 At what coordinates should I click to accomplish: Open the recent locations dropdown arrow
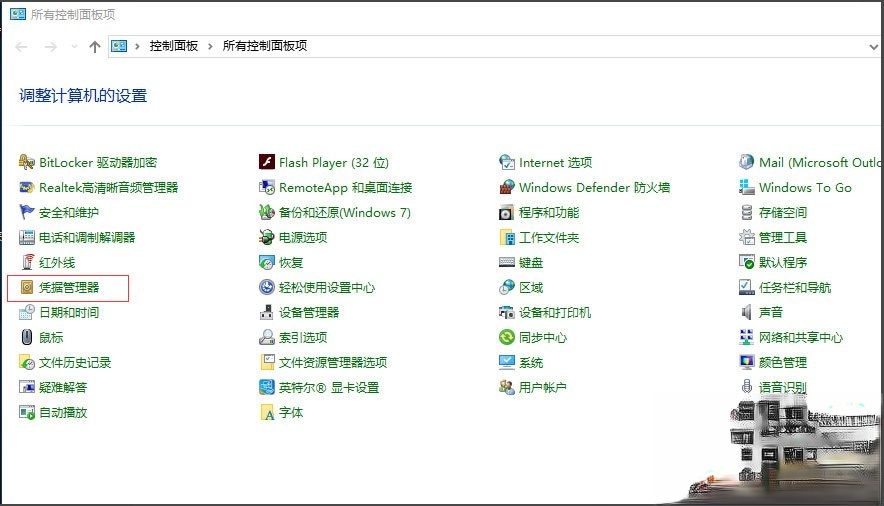tap(74, 47)
